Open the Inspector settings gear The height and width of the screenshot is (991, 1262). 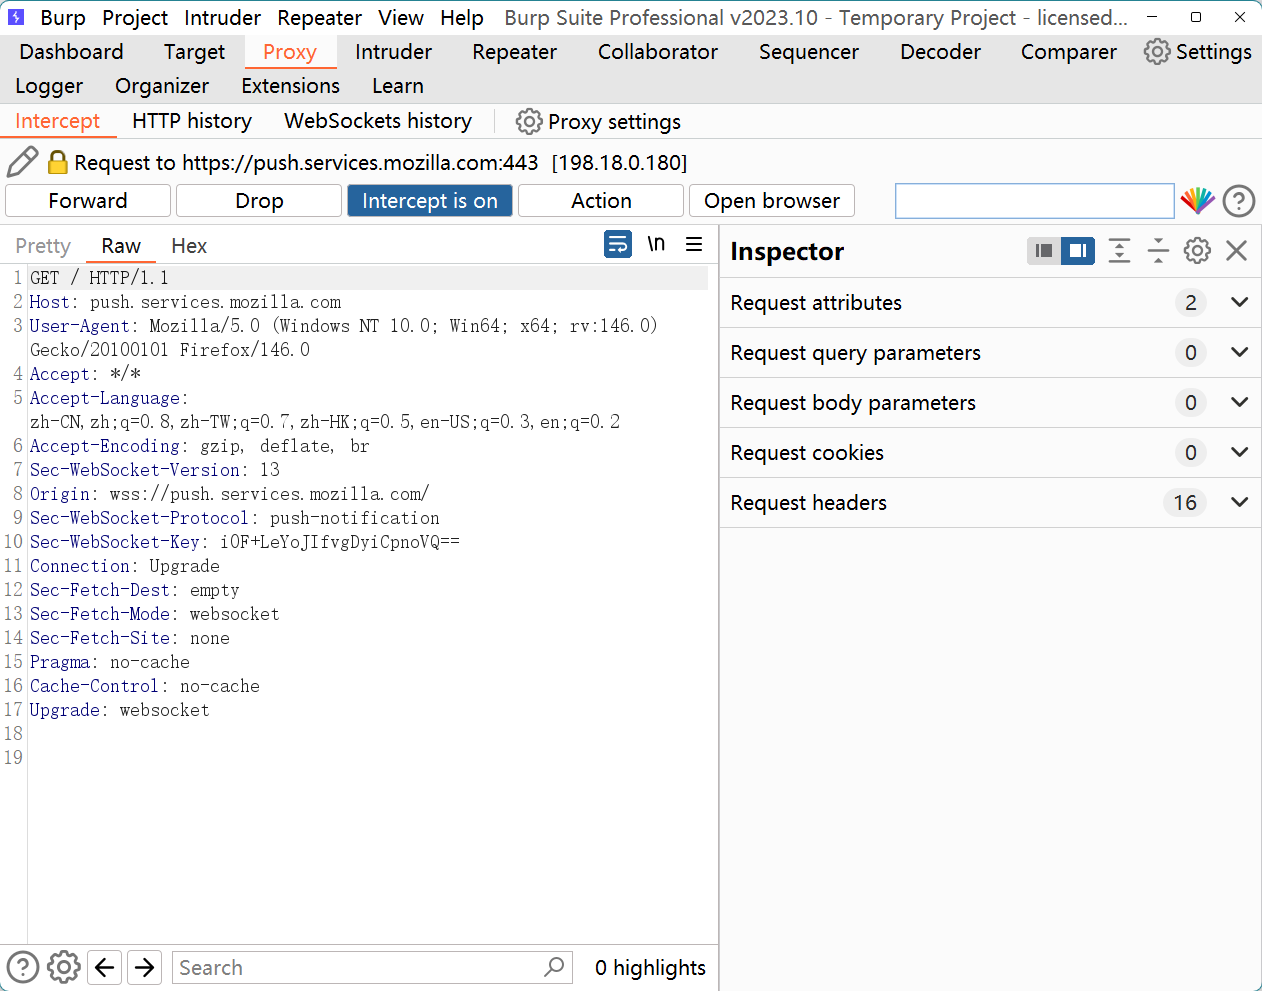click(x=1197, y=251)
